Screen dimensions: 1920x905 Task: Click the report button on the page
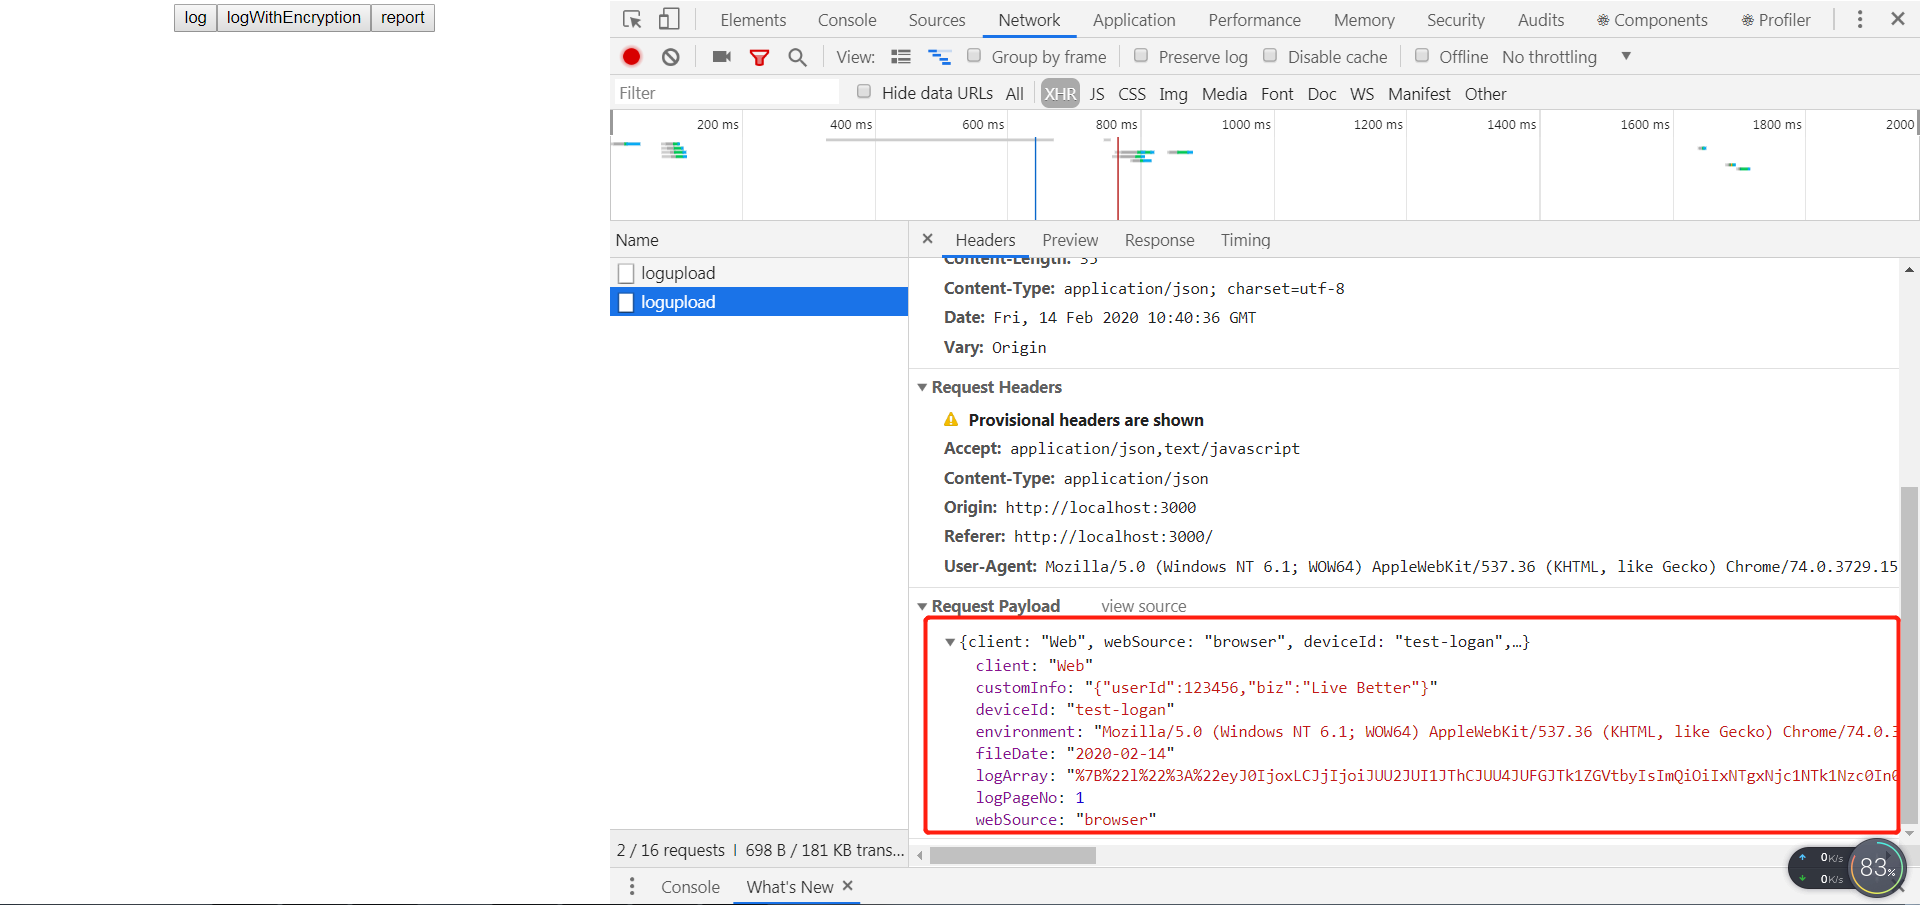(402, 18)
